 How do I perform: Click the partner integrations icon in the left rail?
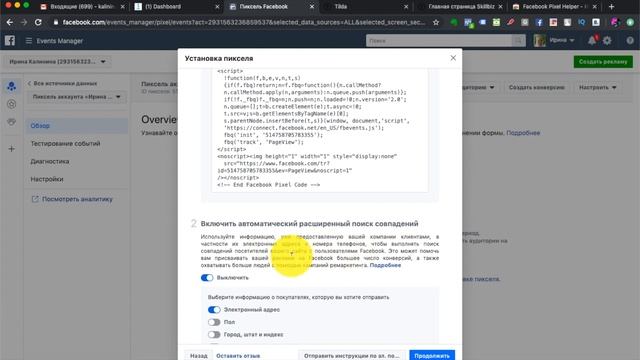point(11,122)
